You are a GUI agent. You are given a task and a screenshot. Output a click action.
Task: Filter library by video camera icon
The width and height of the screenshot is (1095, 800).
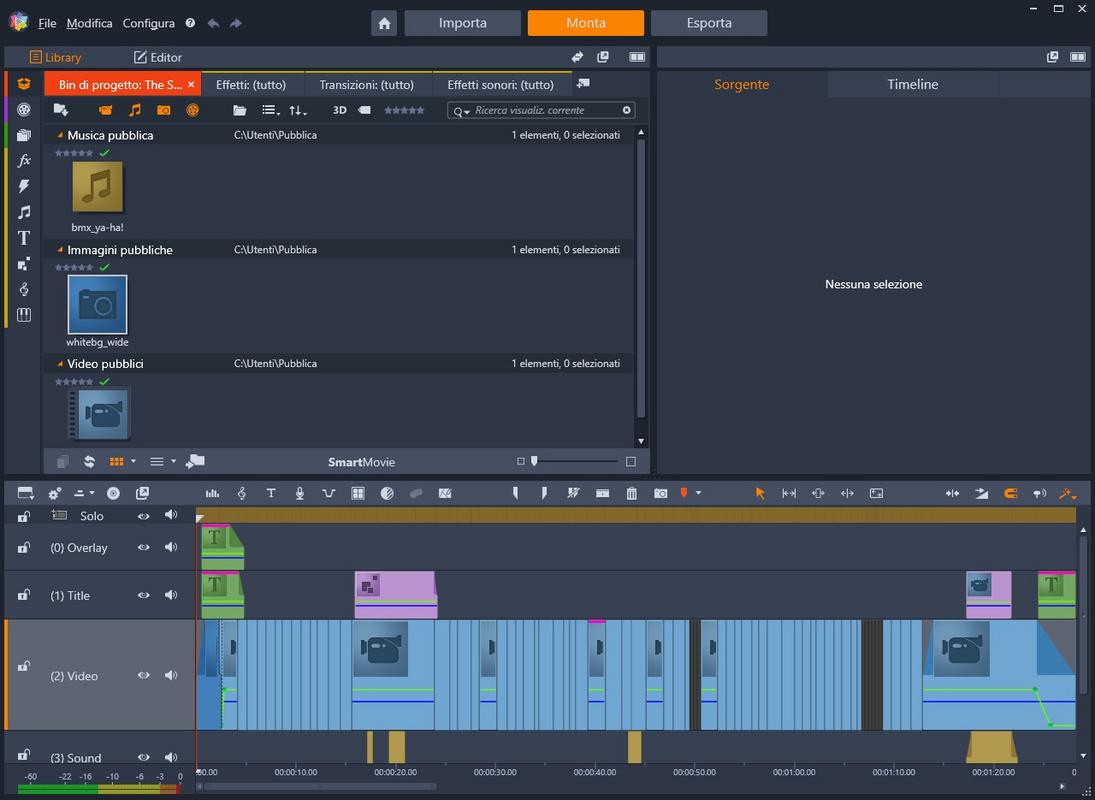[105, 110]
